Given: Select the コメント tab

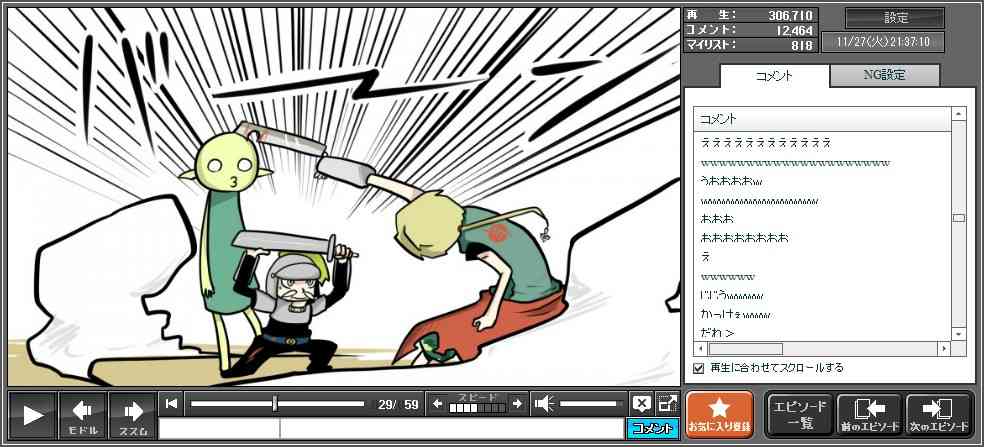Looking at the screenshot, I should point(774,76).
